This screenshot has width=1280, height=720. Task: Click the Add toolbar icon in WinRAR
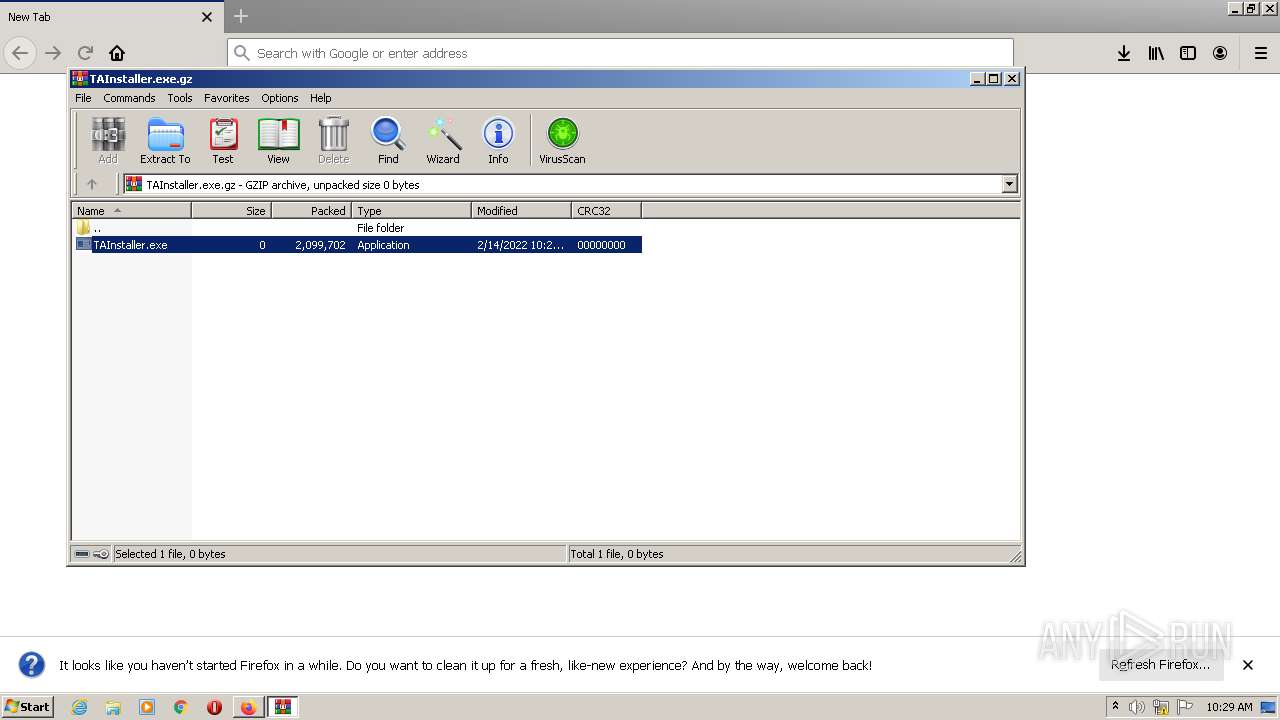click(x=108, y=140)
